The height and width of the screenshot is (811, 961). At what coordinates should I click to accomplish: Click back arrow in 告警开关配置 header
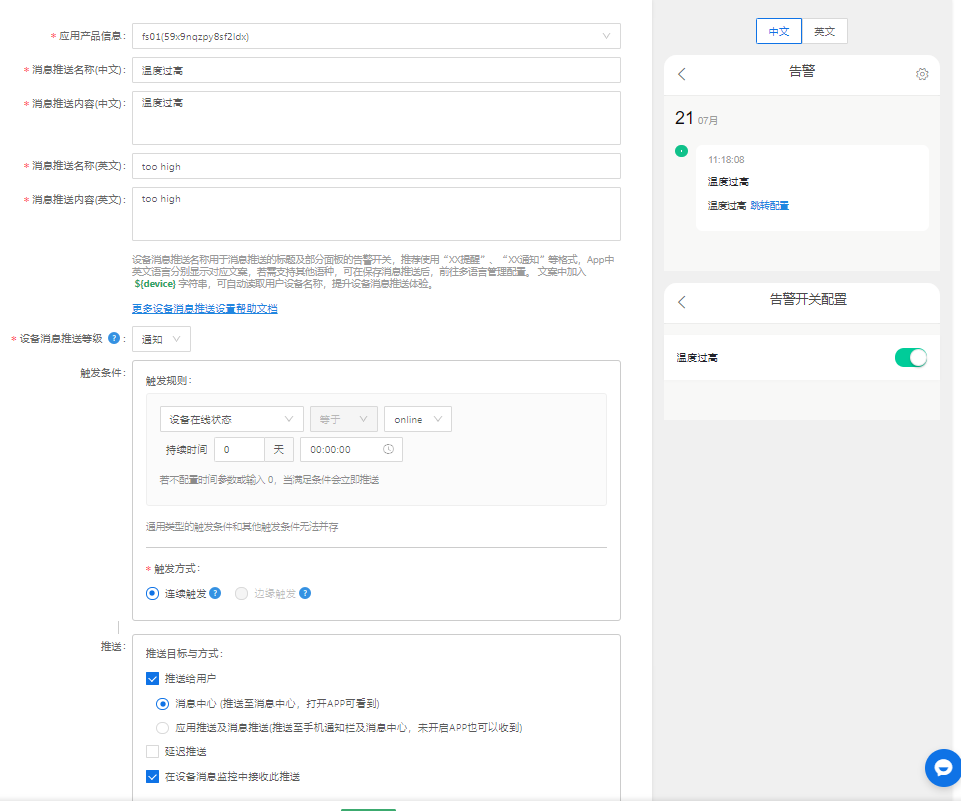[x=682, y=302]
